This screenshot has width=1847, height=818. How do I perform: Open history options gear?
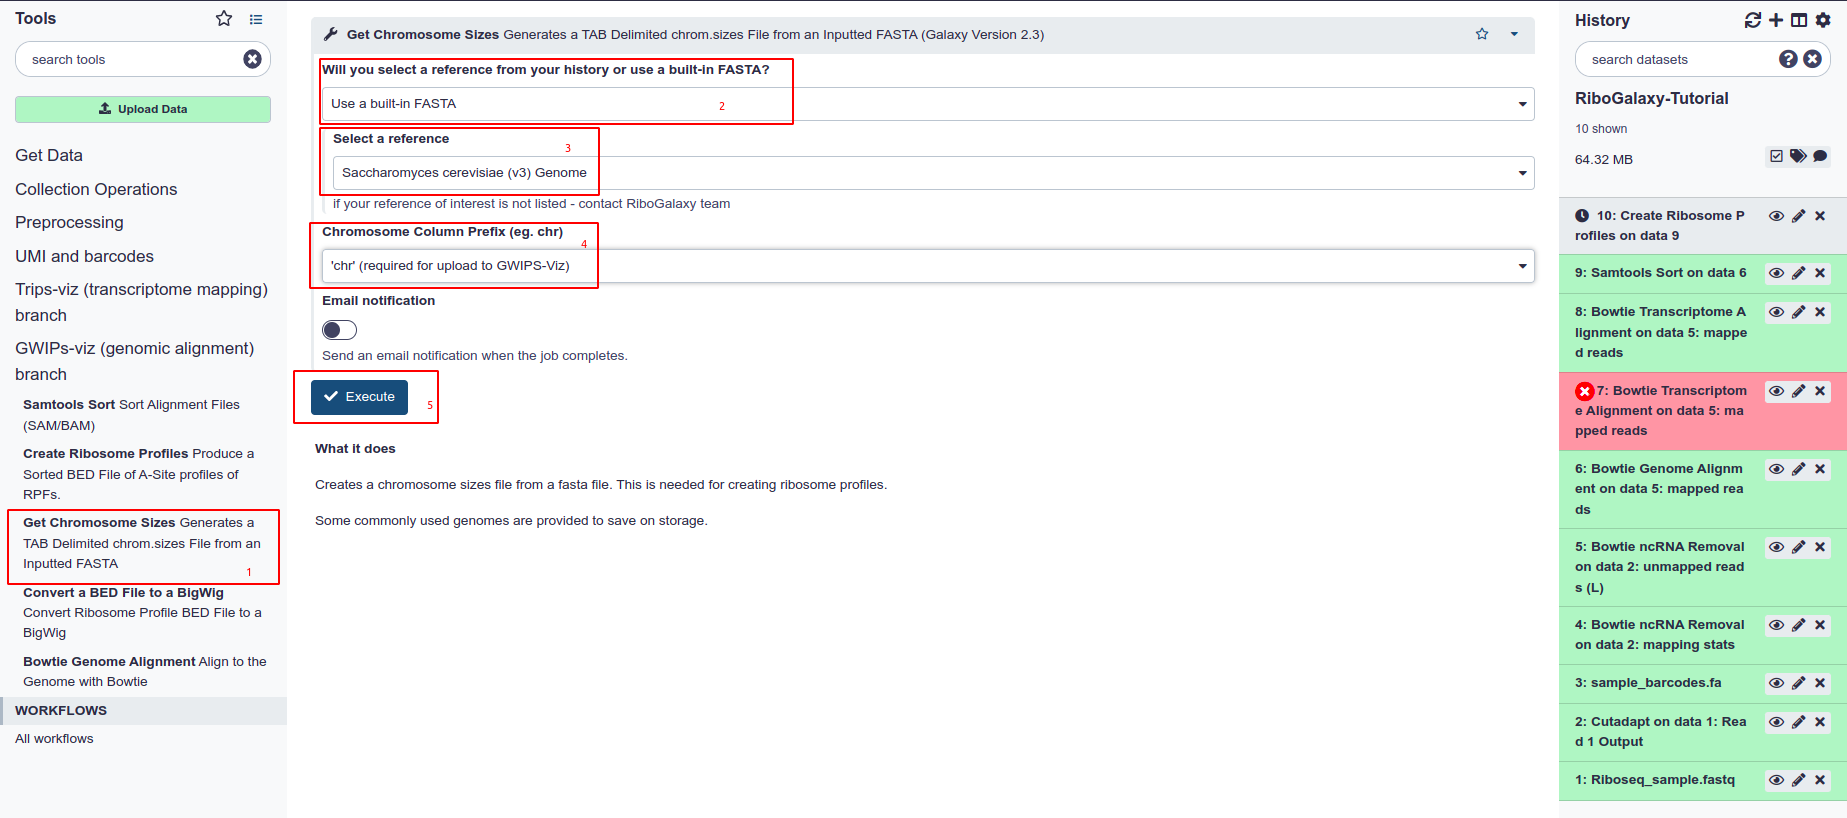(1823, 20)
